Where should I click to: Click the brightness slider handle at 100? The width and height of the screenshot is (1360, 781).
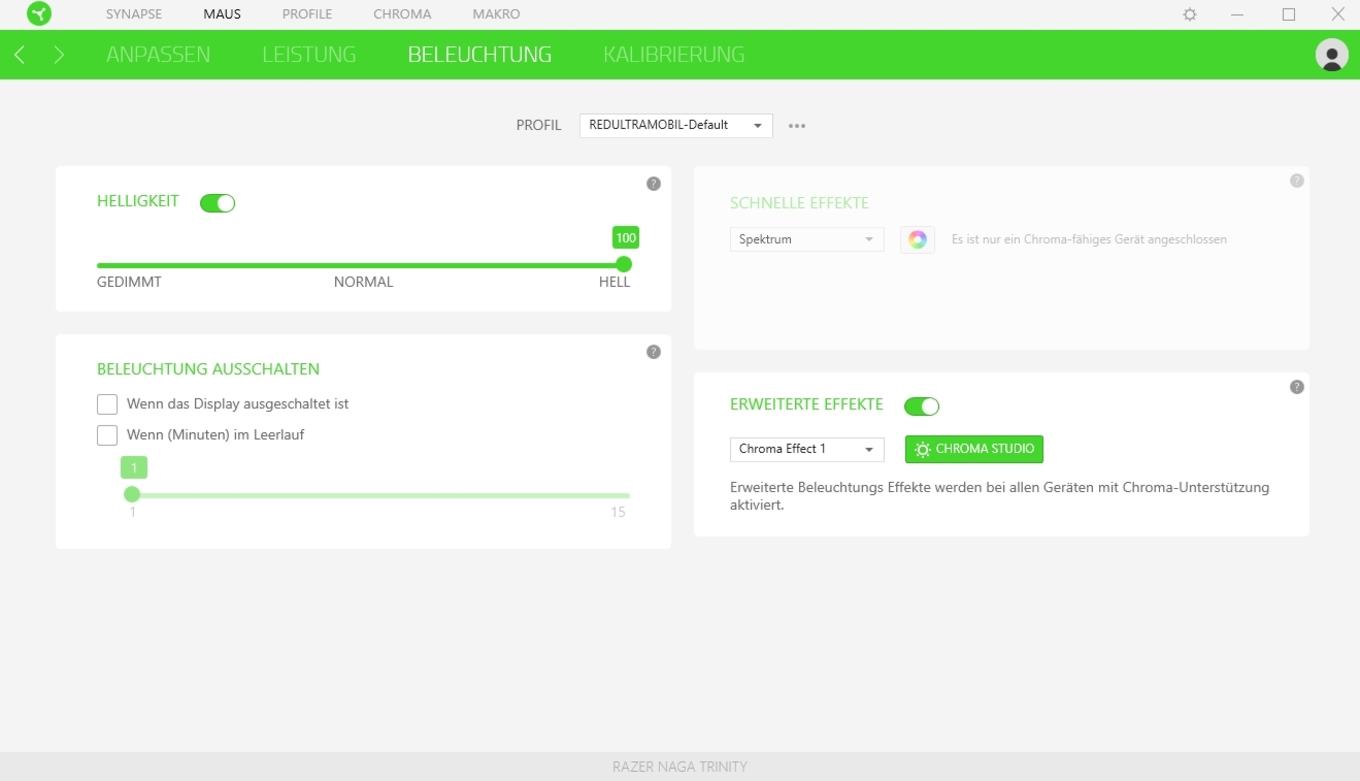[x=624, y=264]
